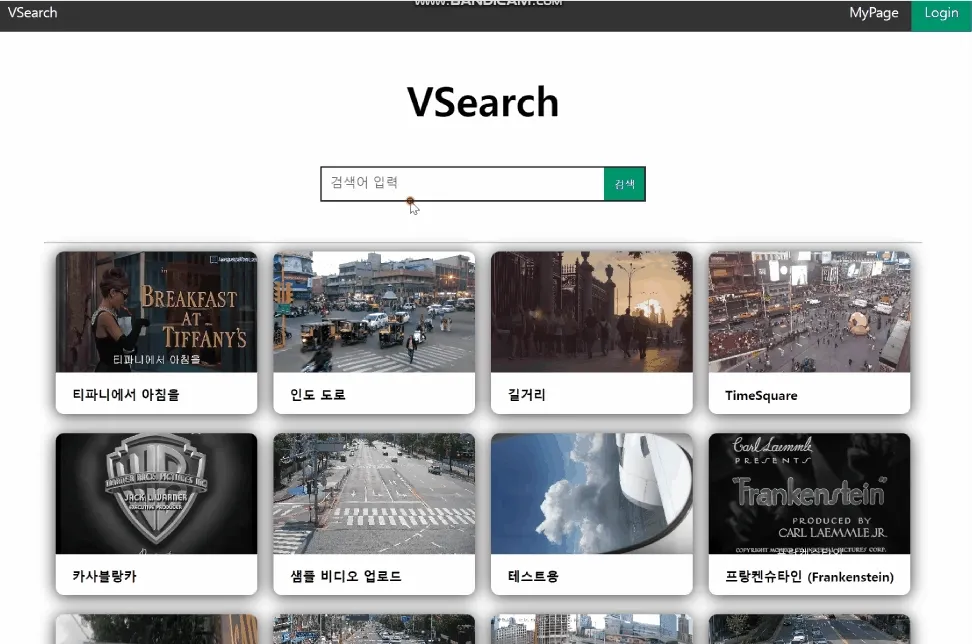
Task: Open the partially visible bottom-left video thumbnail
Action: coord(157,630)
